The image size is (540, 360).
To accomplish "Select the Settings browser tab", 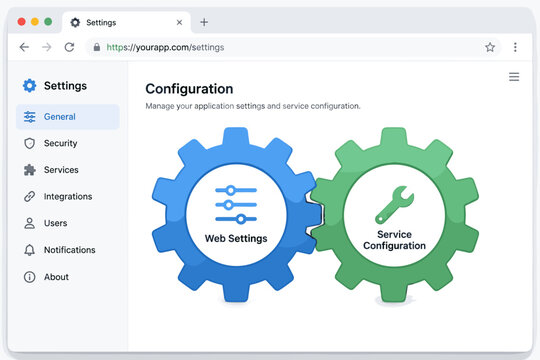I will point(126,22).
